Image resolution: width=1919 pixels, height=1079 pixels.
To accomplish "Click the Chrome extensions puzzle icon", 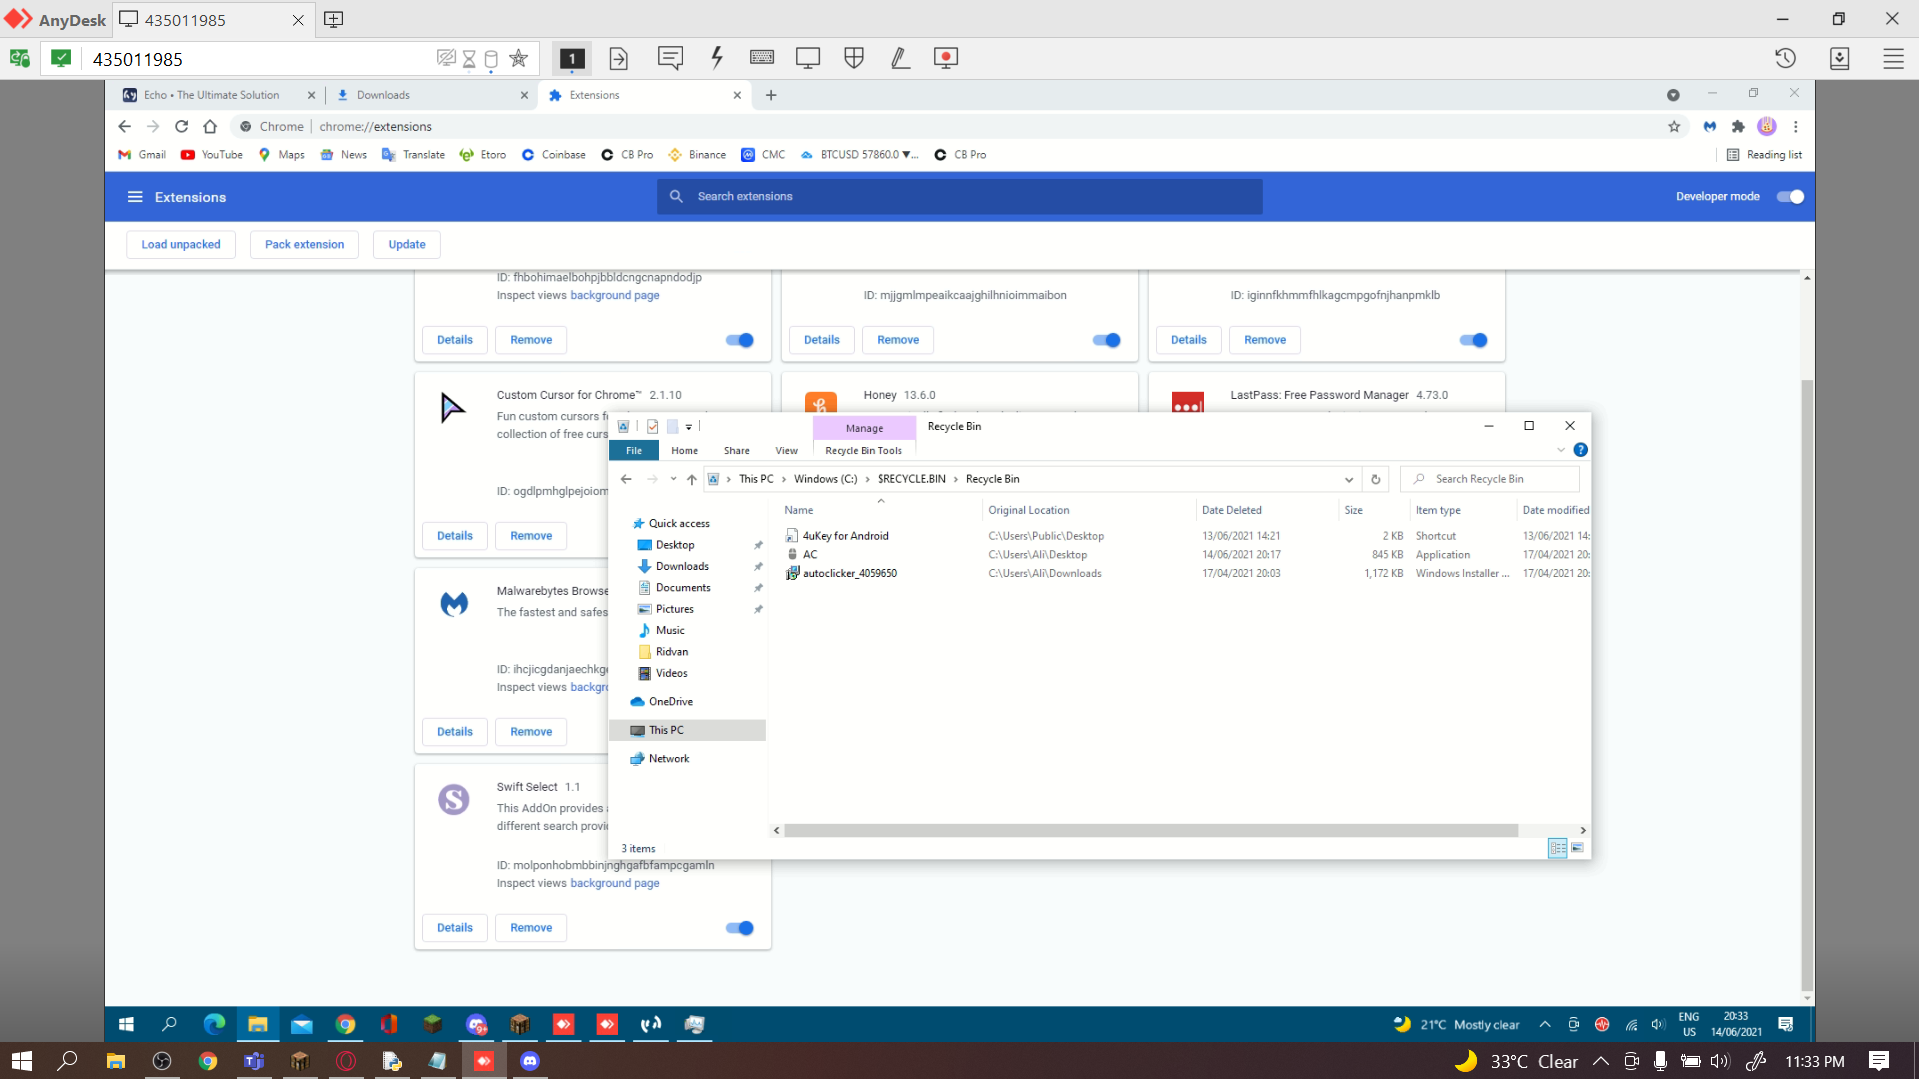I will (x=1738, y=126).
